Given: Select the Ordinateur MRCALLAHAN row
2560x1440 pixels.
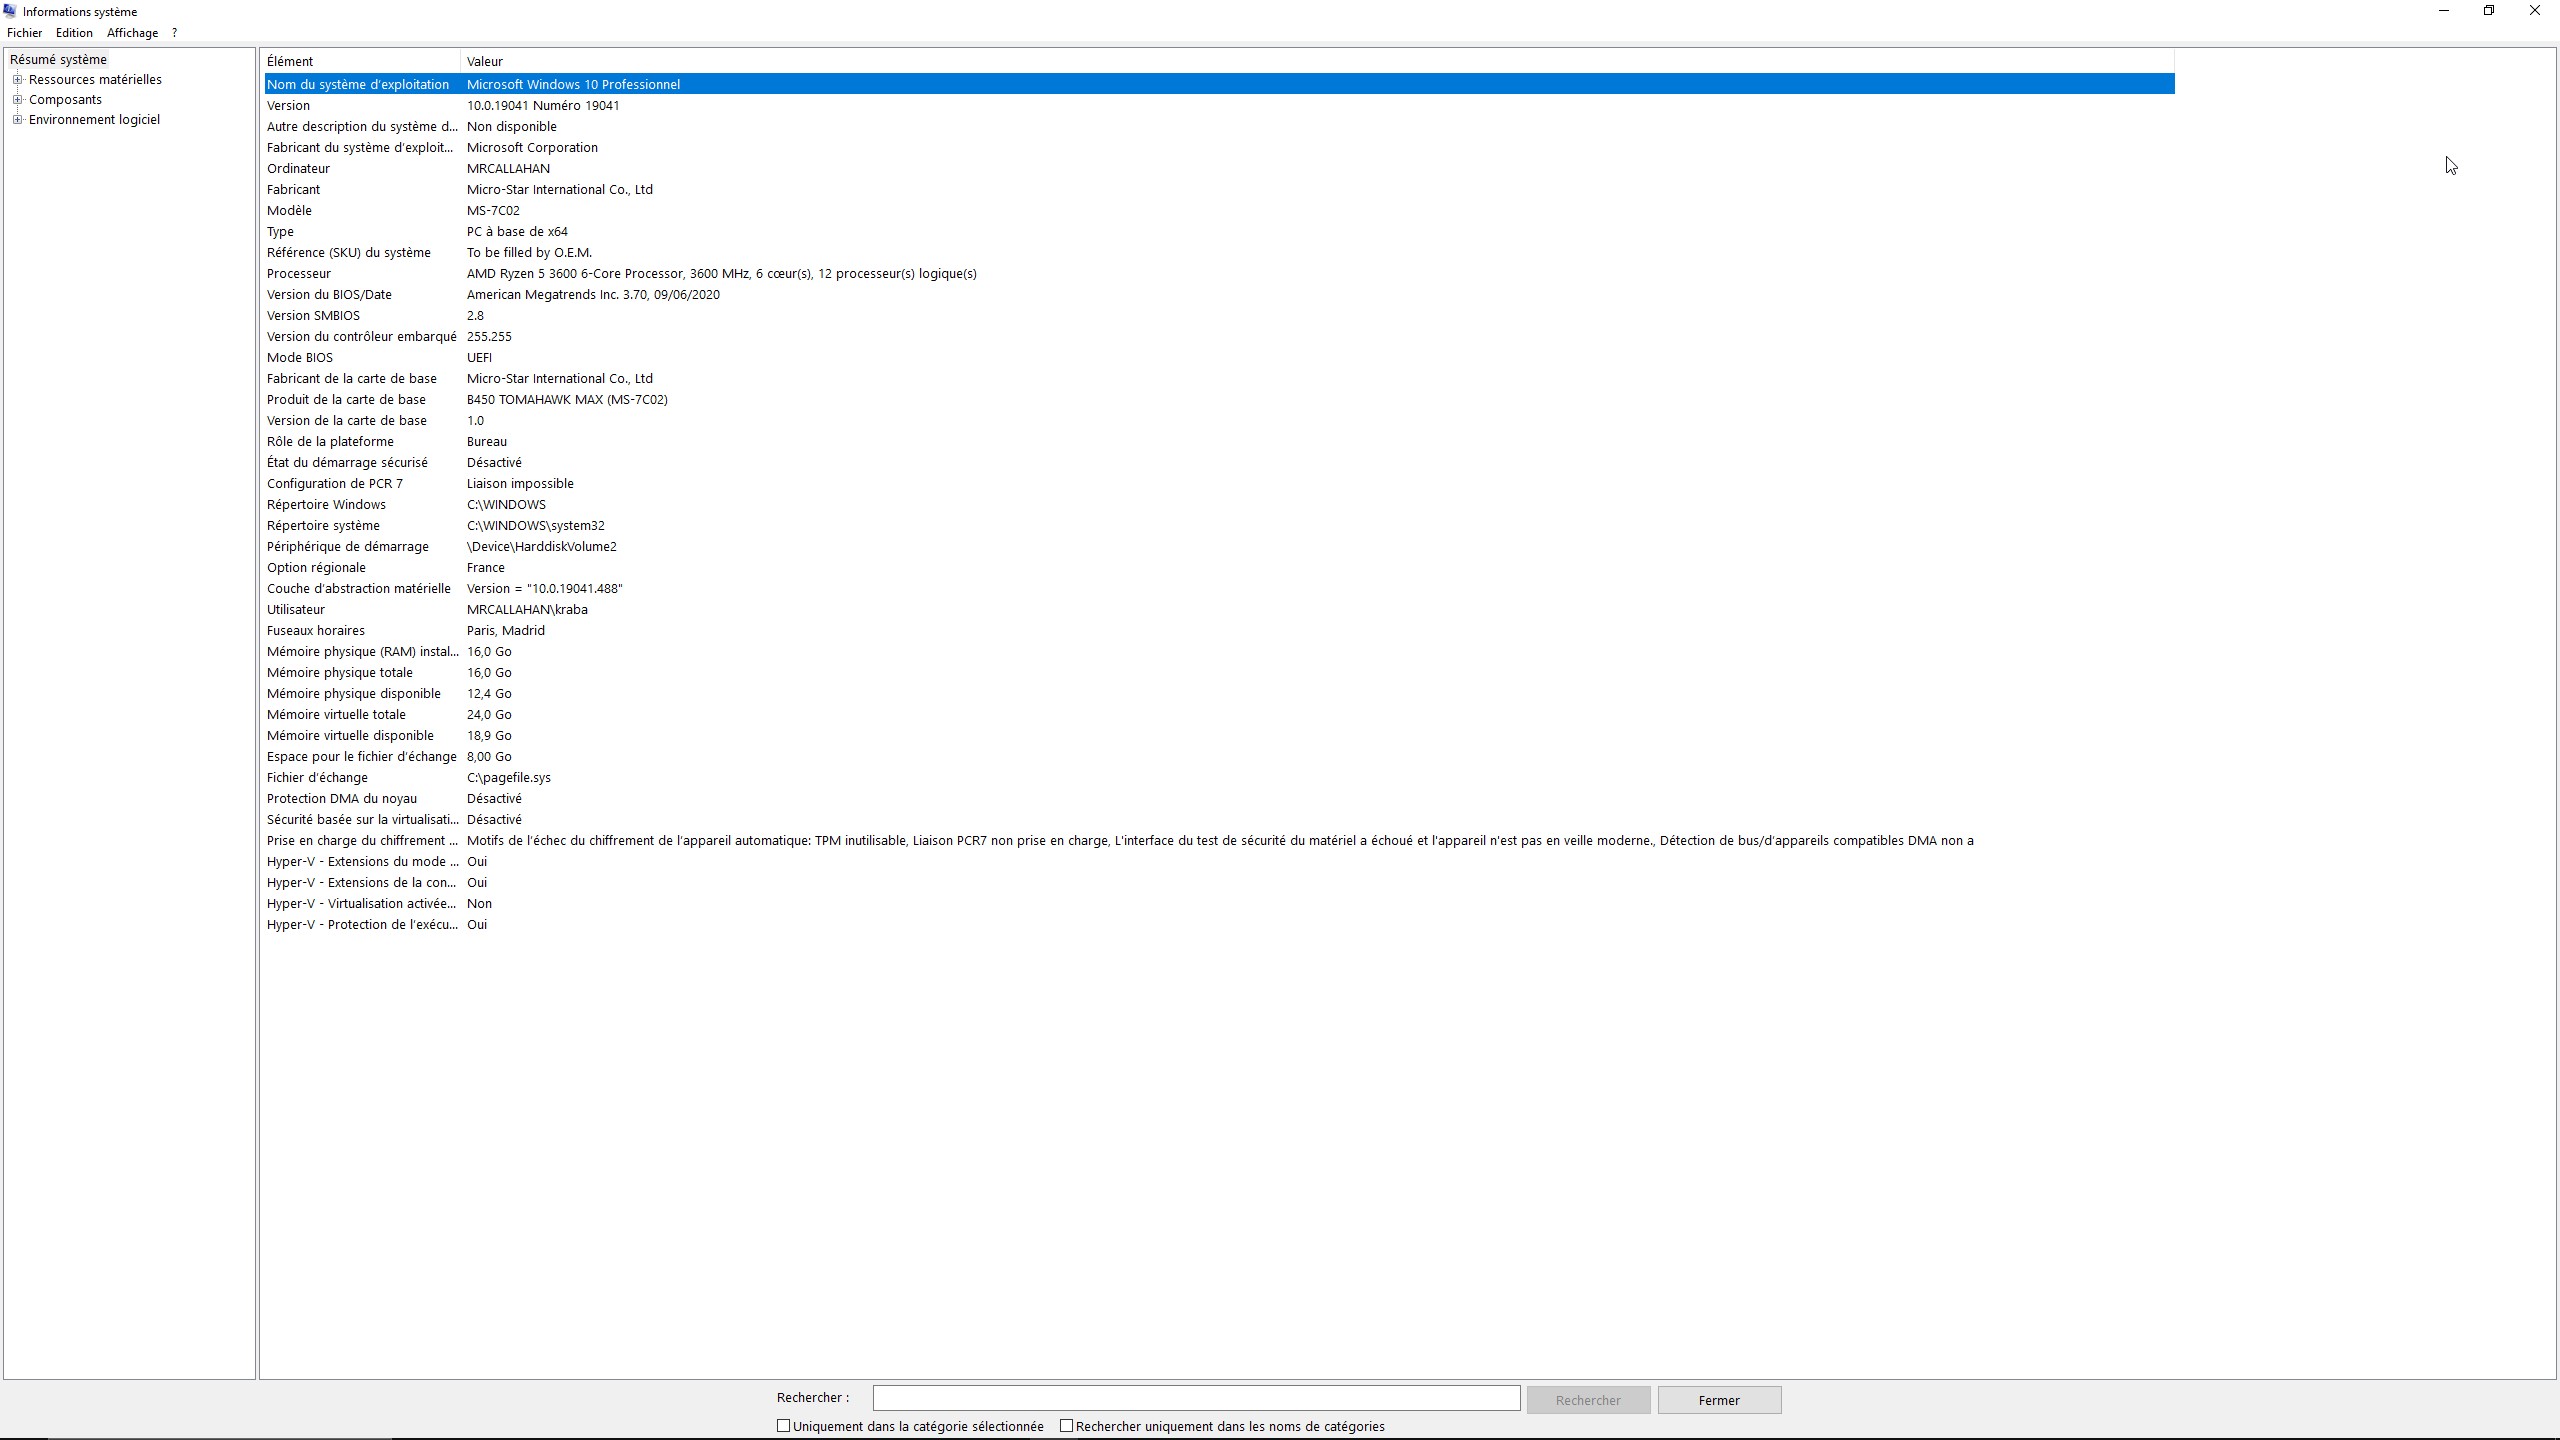Looking at the screenshot, I should [x=1219, y=169].
